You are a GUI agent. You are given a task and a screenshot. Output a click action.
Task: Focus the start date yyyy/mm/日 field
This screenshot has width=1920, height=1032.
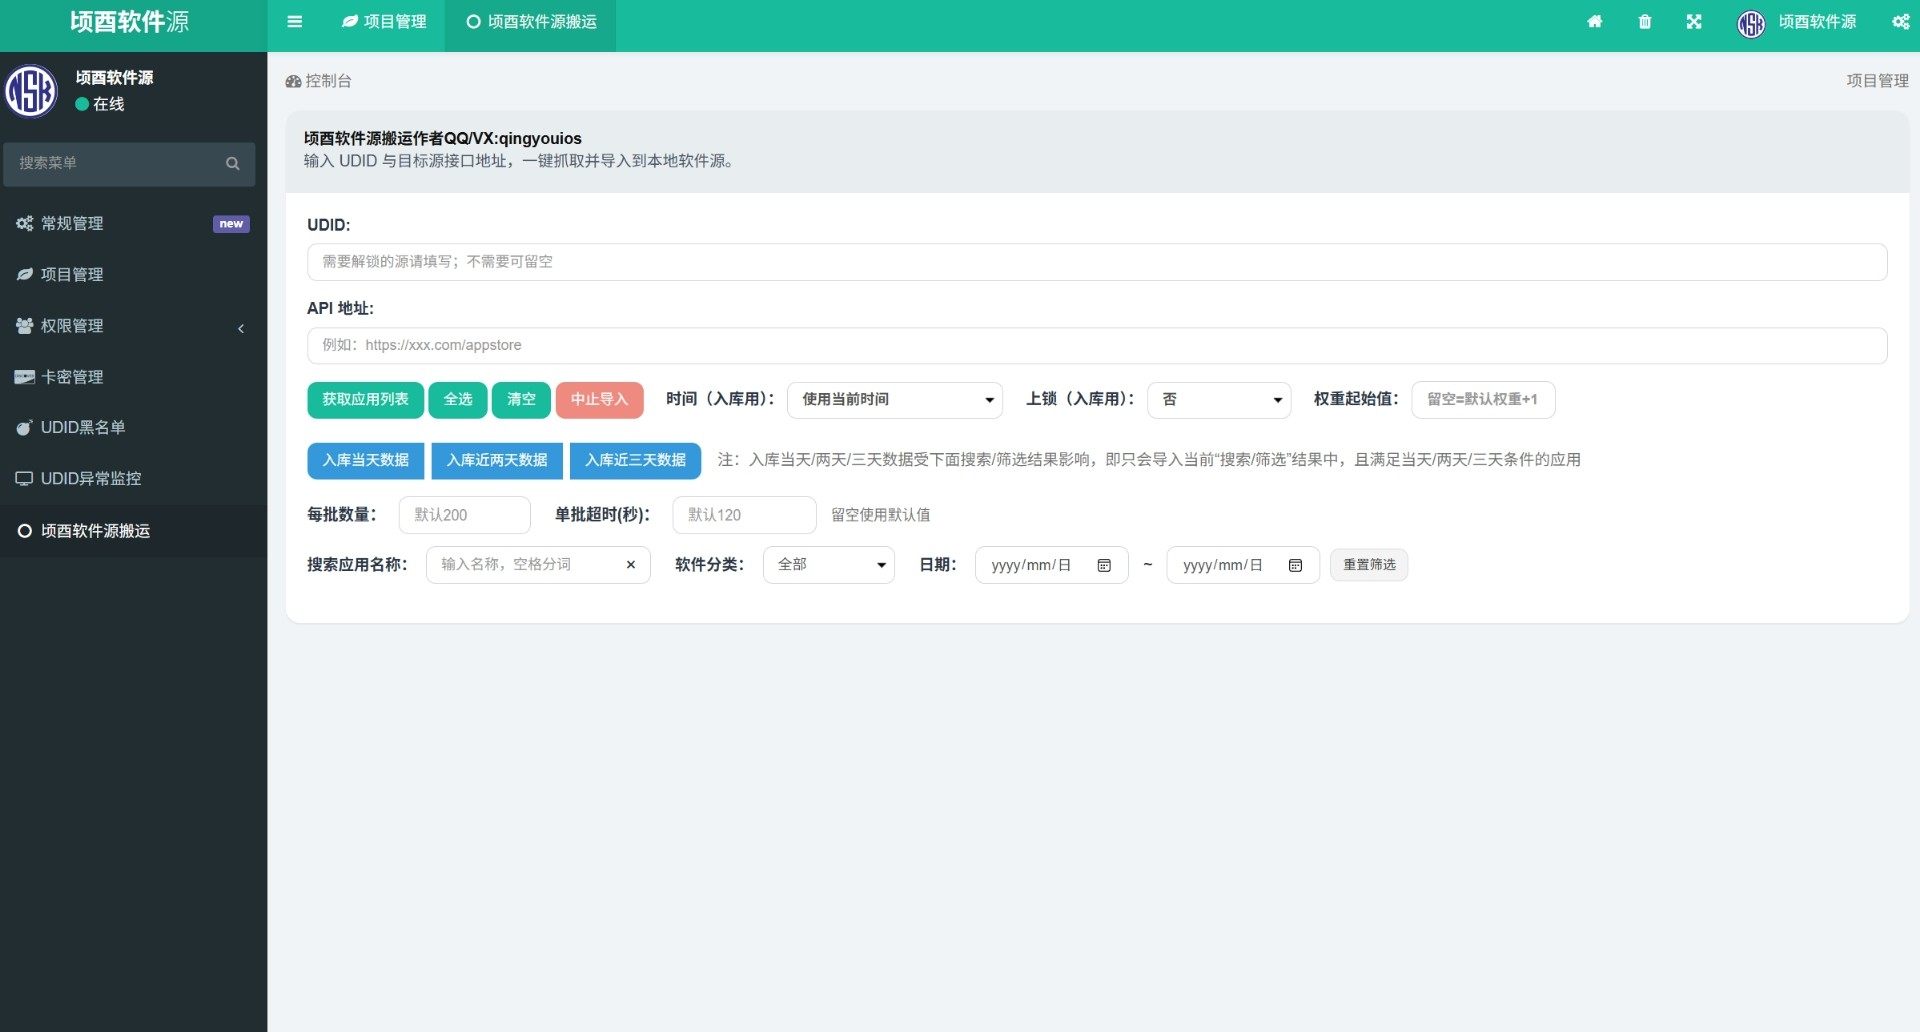pyautogui.click(x=1051, y=565)
